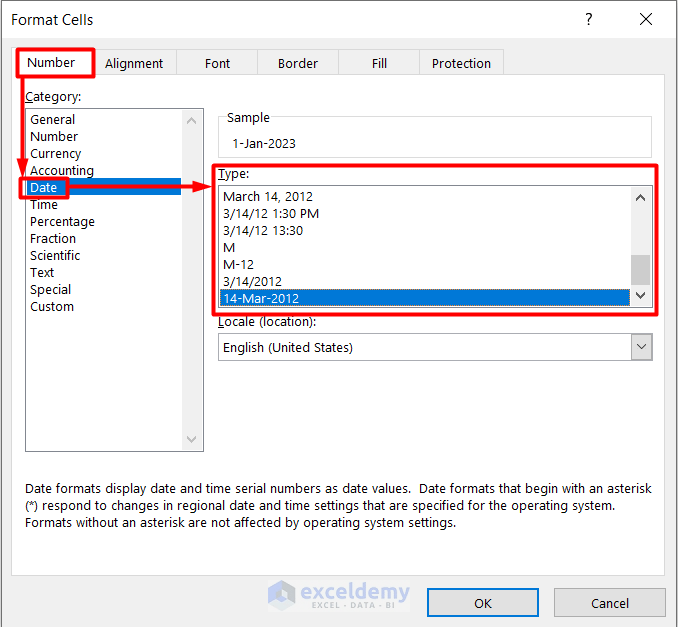Pick the Custom category
This screenshot has height=627, width=678.
click(x=104, y=307)
